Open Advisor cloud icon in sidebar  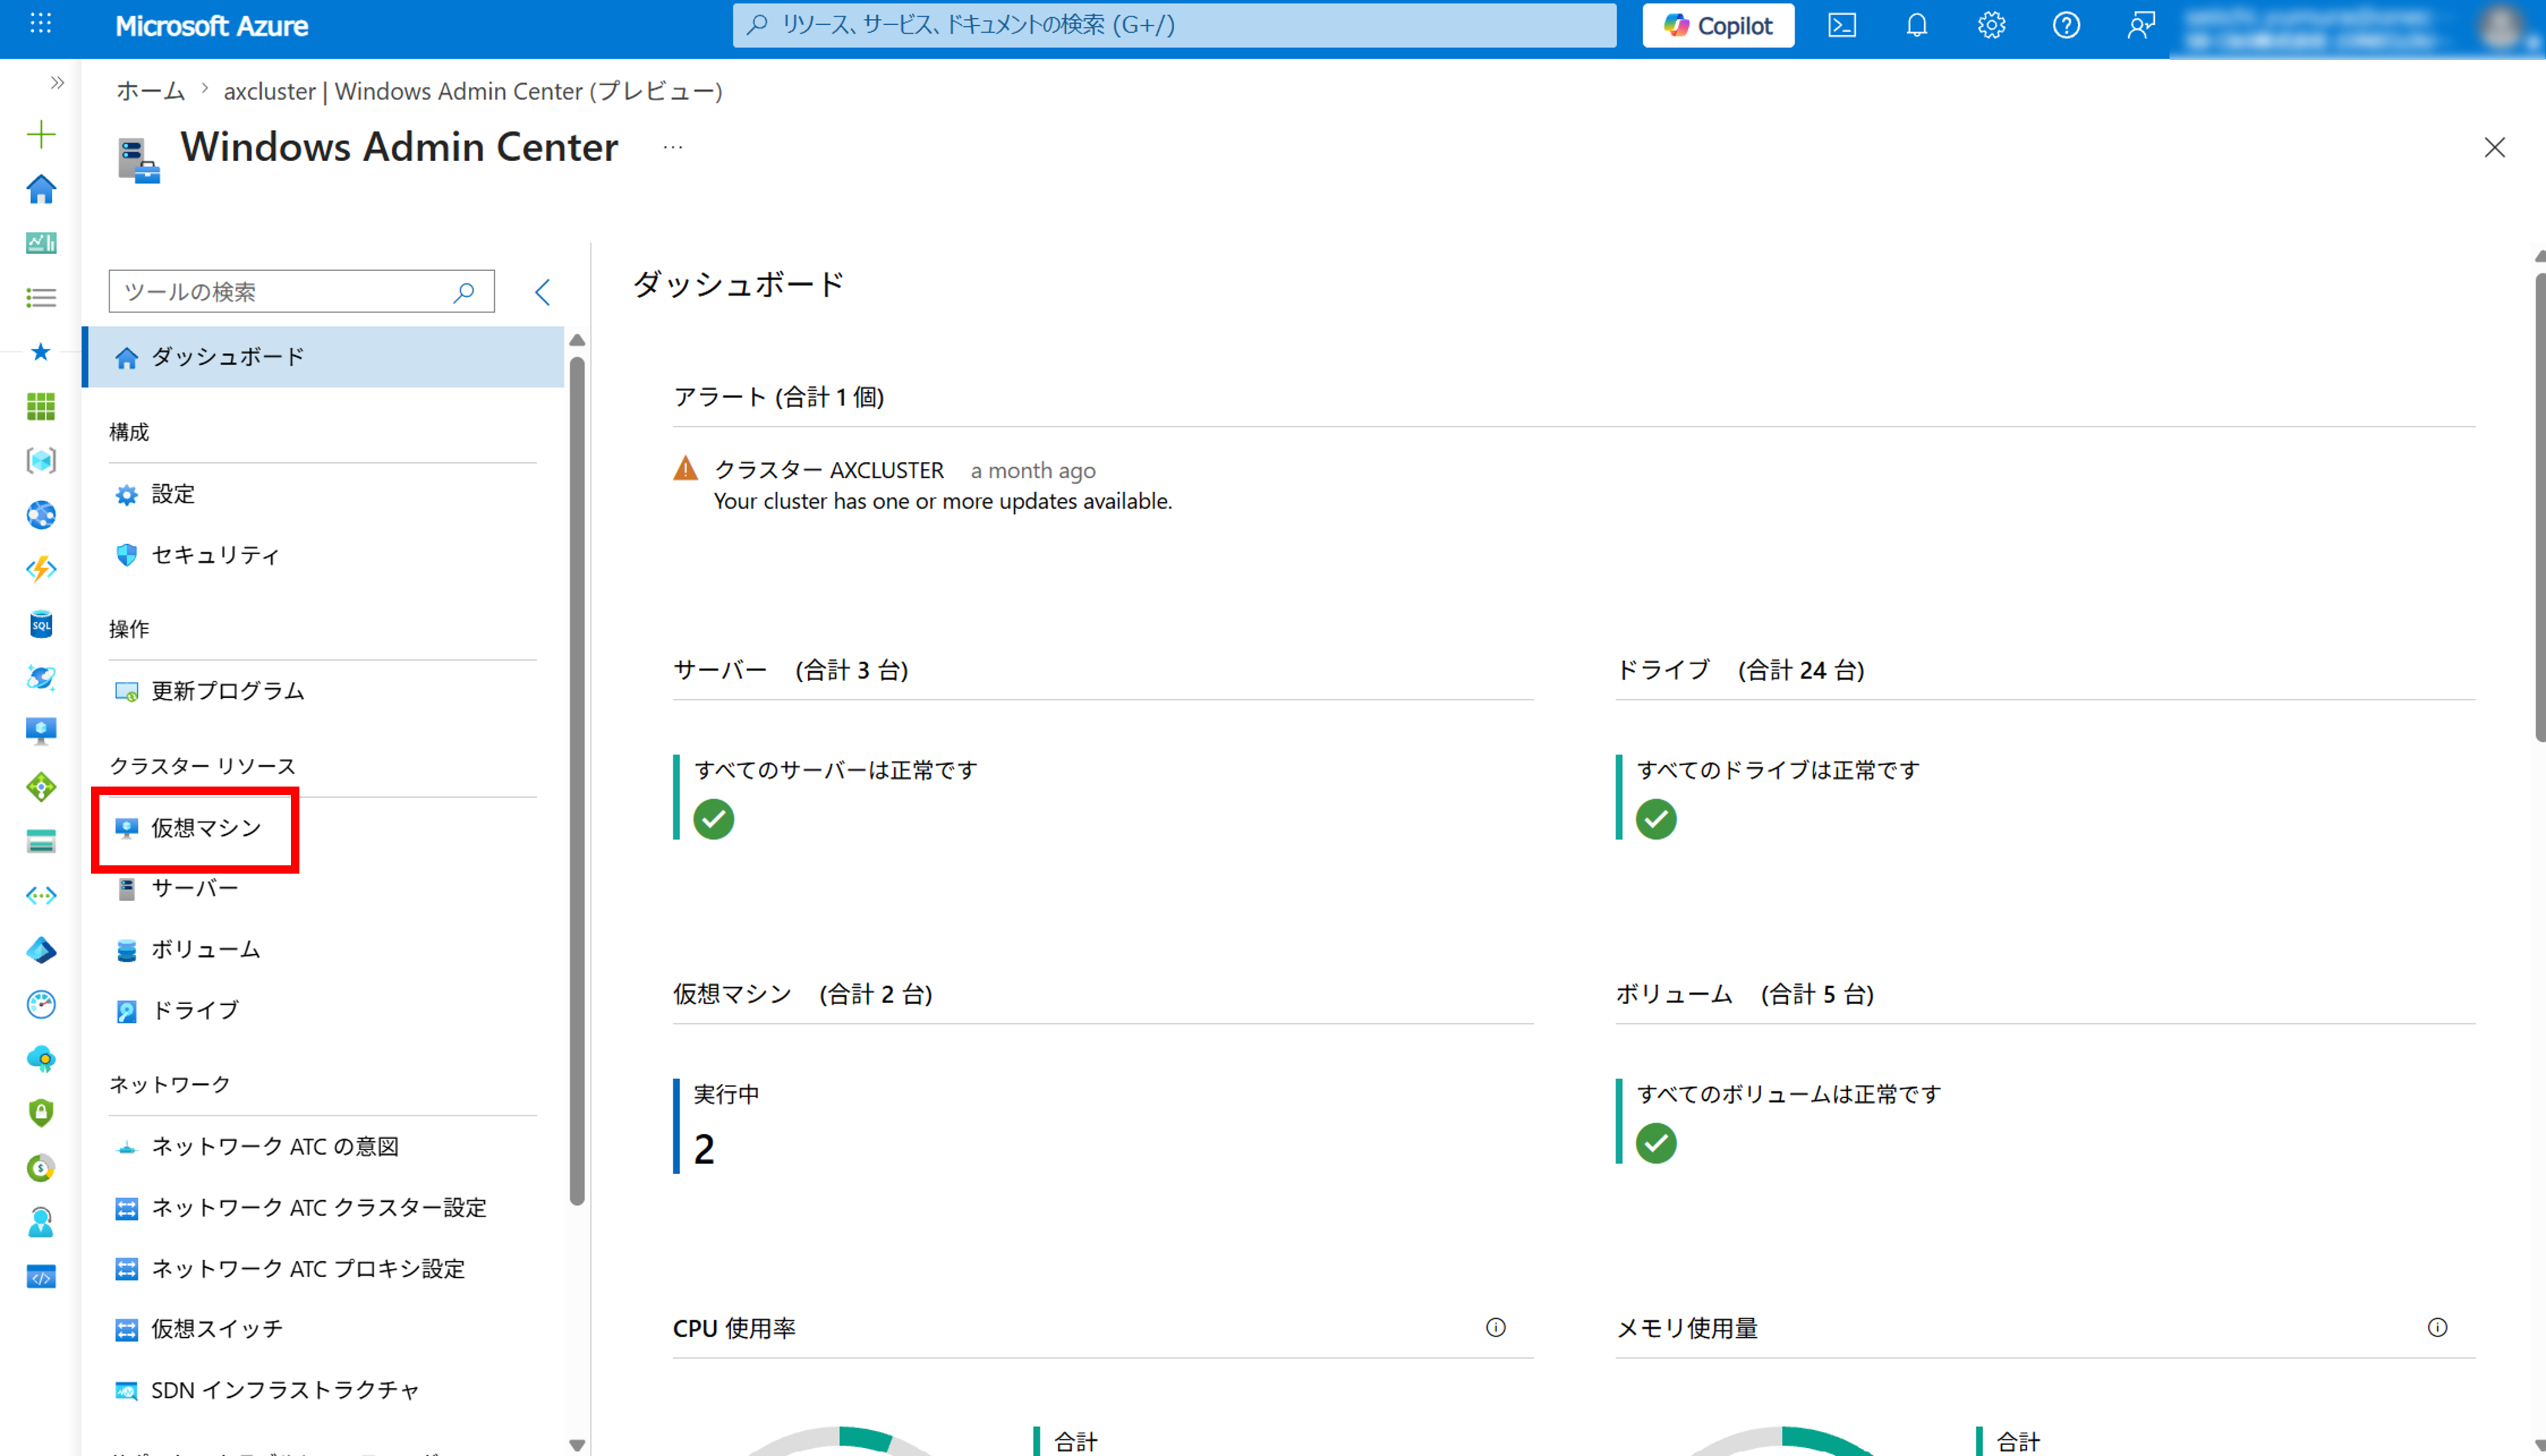41,1059
